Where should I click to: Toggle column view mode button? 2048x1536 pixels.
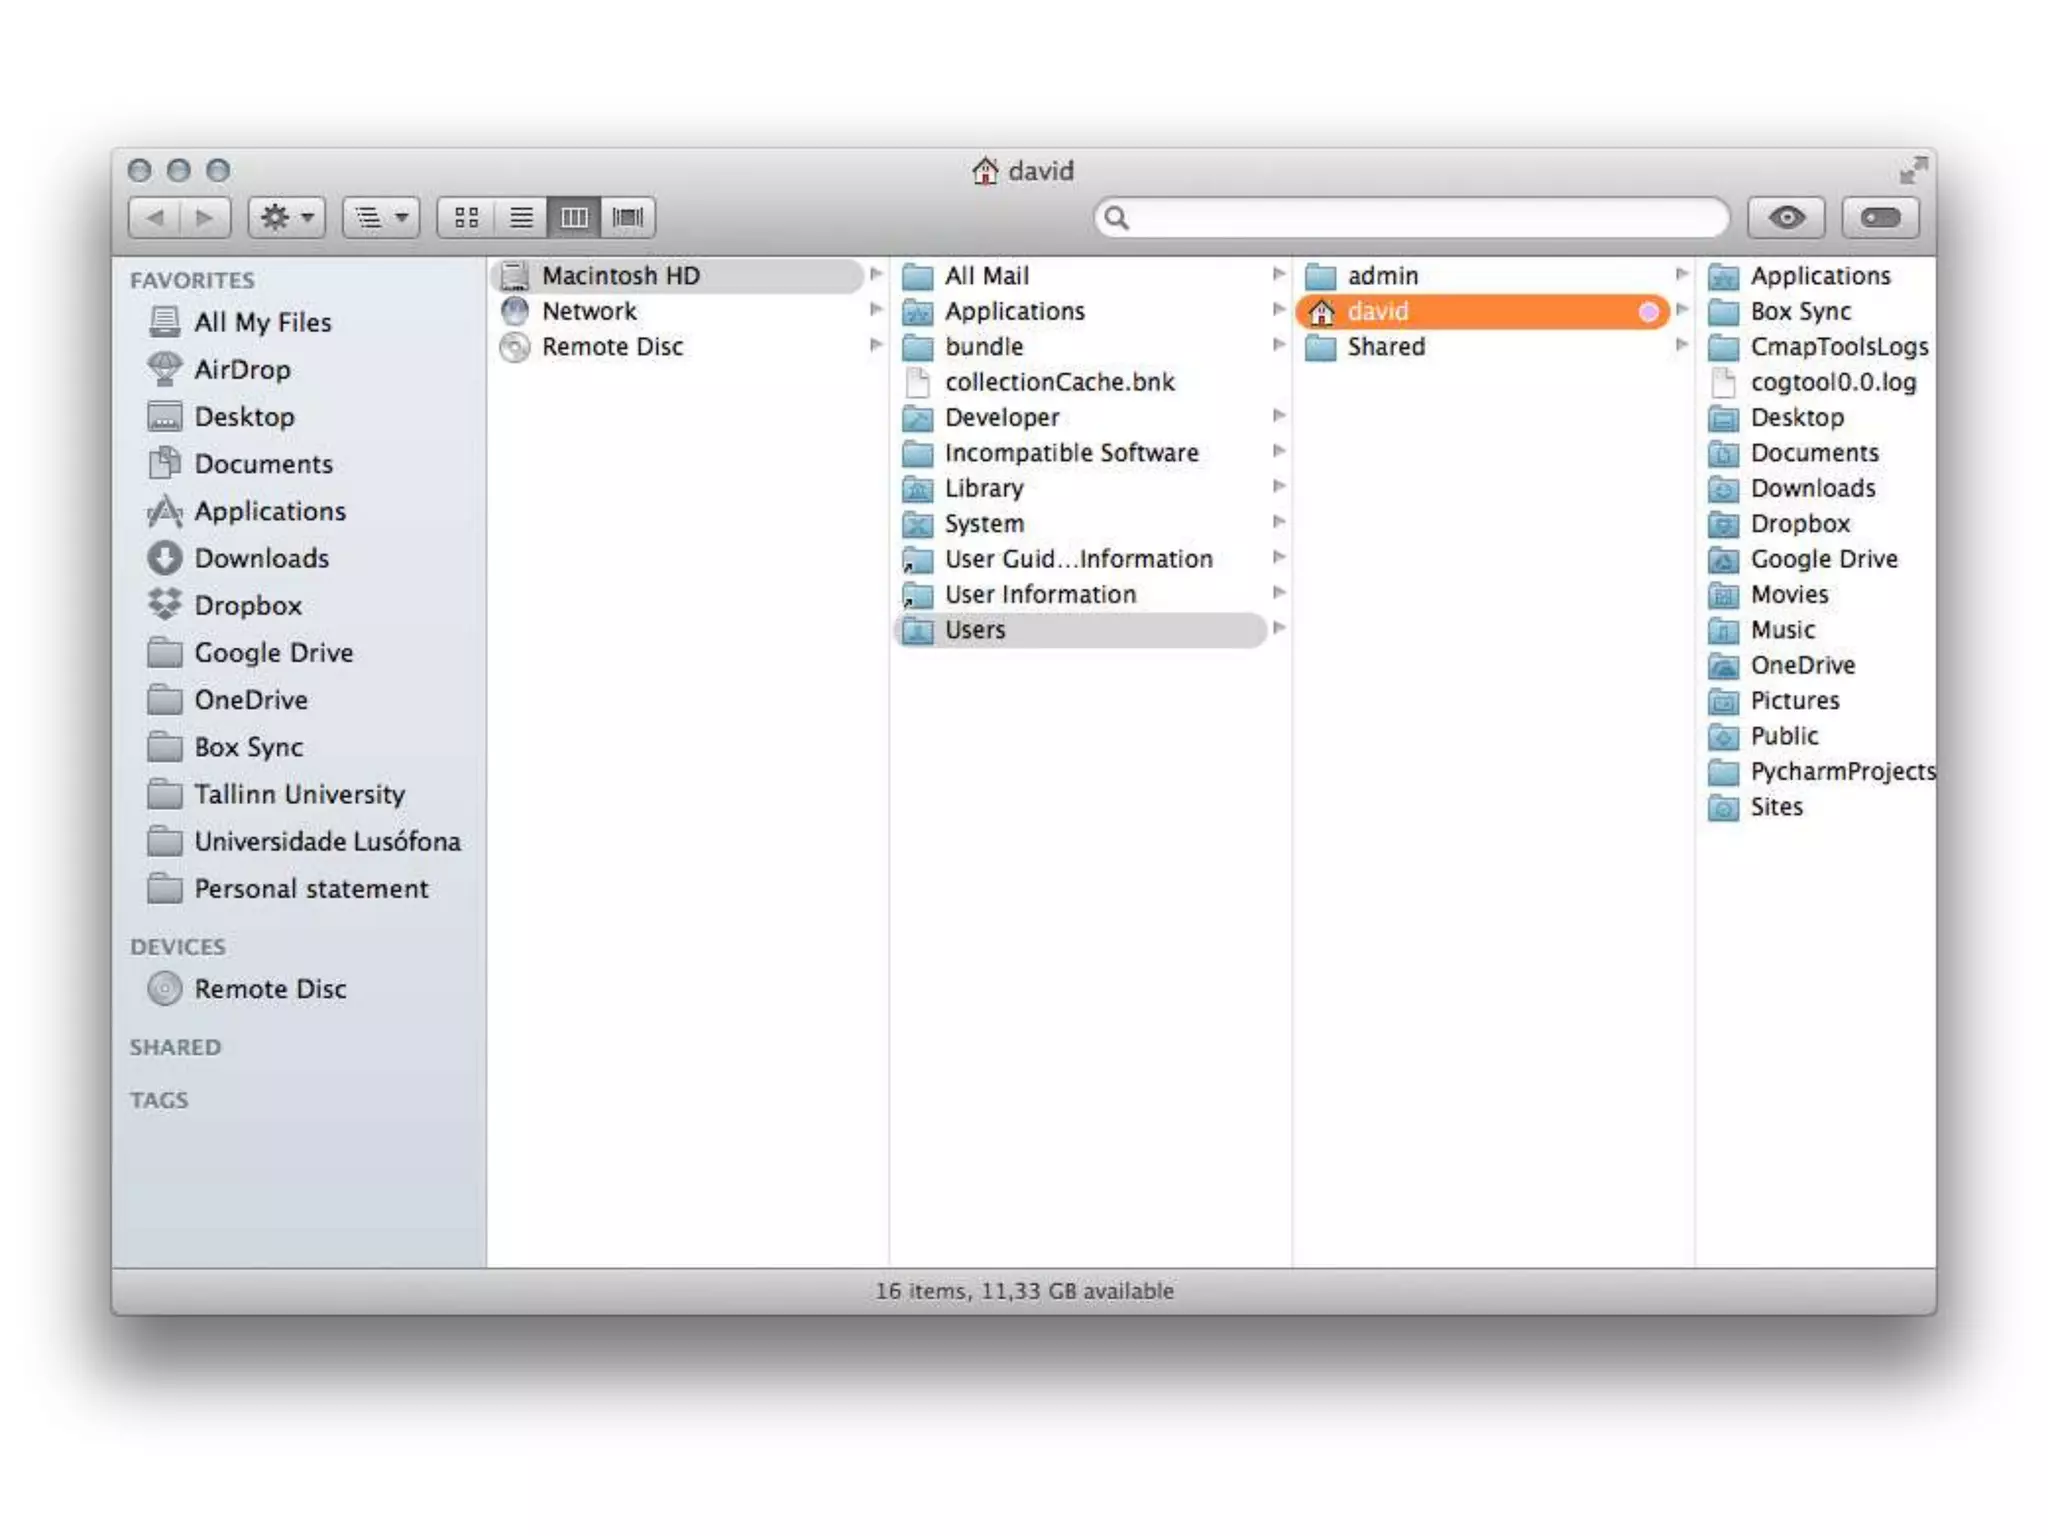pos(574,217)
